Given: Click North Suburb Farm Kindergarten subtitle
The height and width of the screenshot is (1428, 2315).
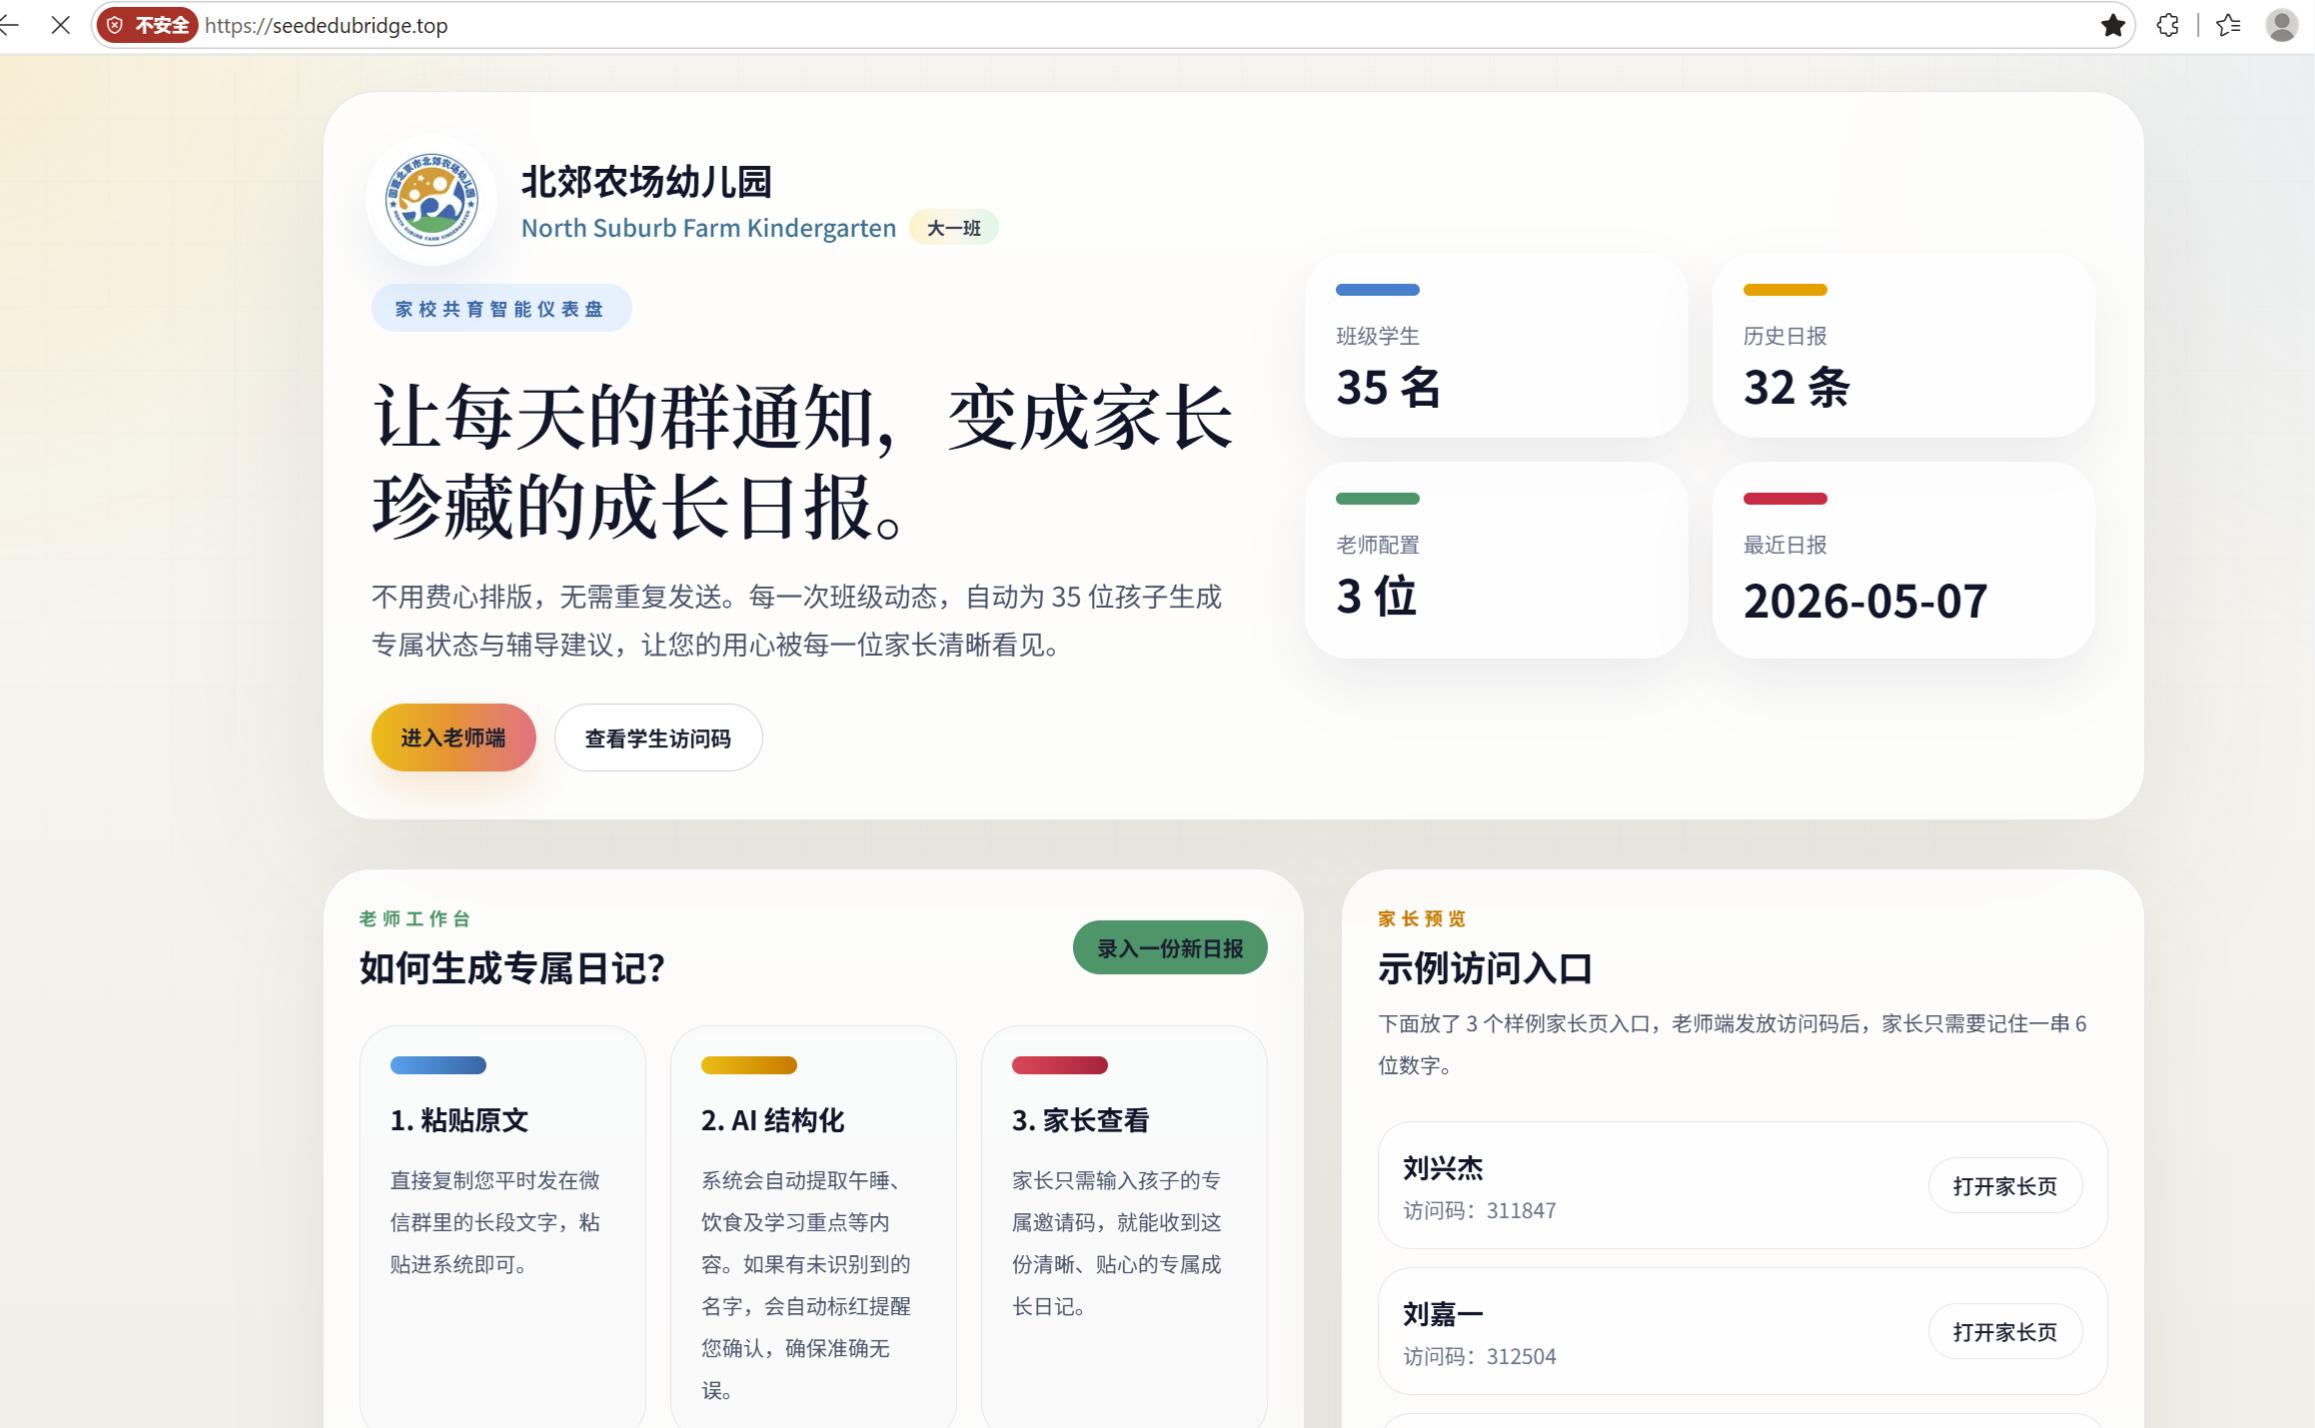Looking at the screenshot, I should (708, 228).
